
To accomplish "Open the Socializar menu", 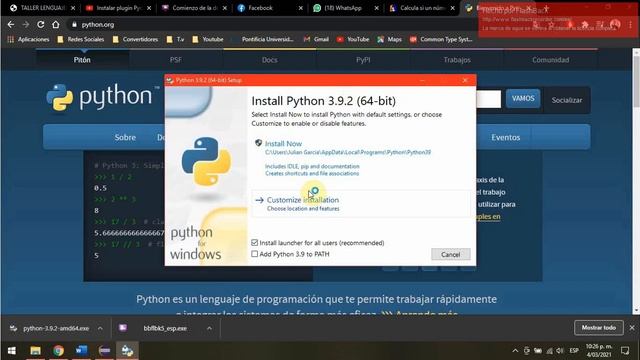I will [x=567, y=100].
